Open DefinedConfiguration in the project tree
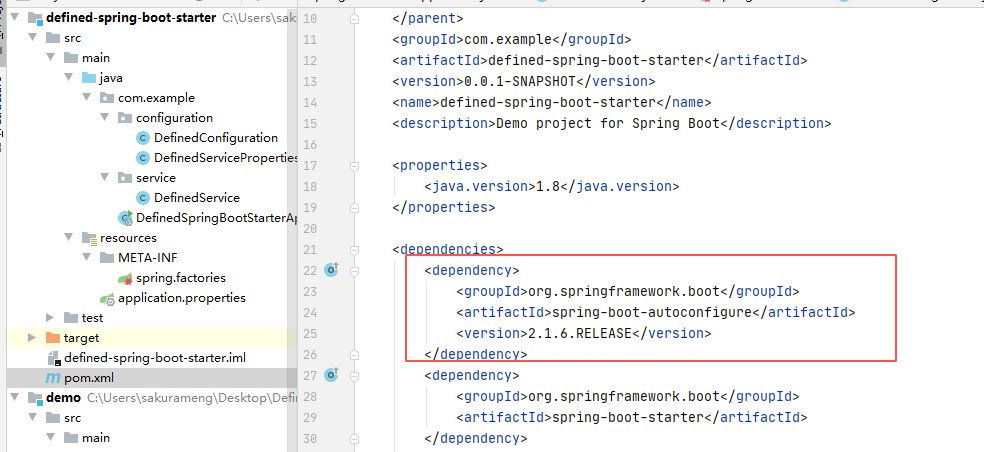This screenshot has width=984, height=452. pyautogui.click(x=216, y=138)
